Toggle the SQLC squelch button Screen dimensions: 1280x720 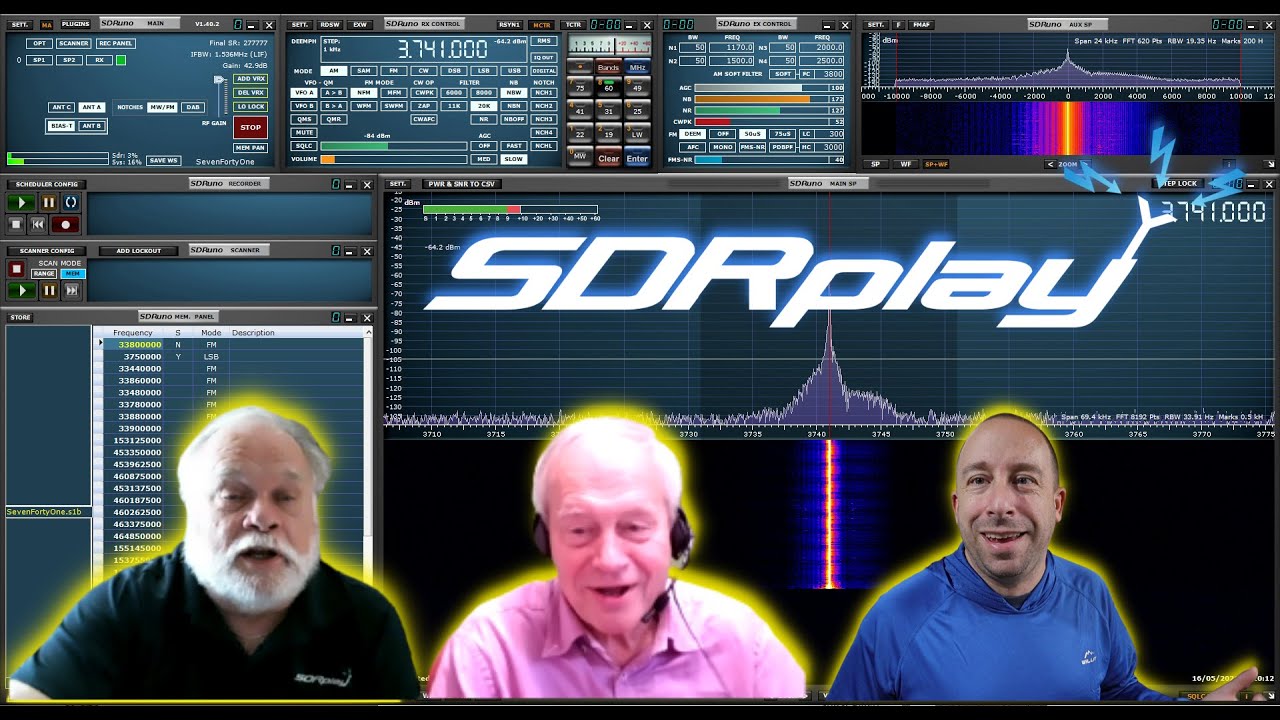[304, 145]
